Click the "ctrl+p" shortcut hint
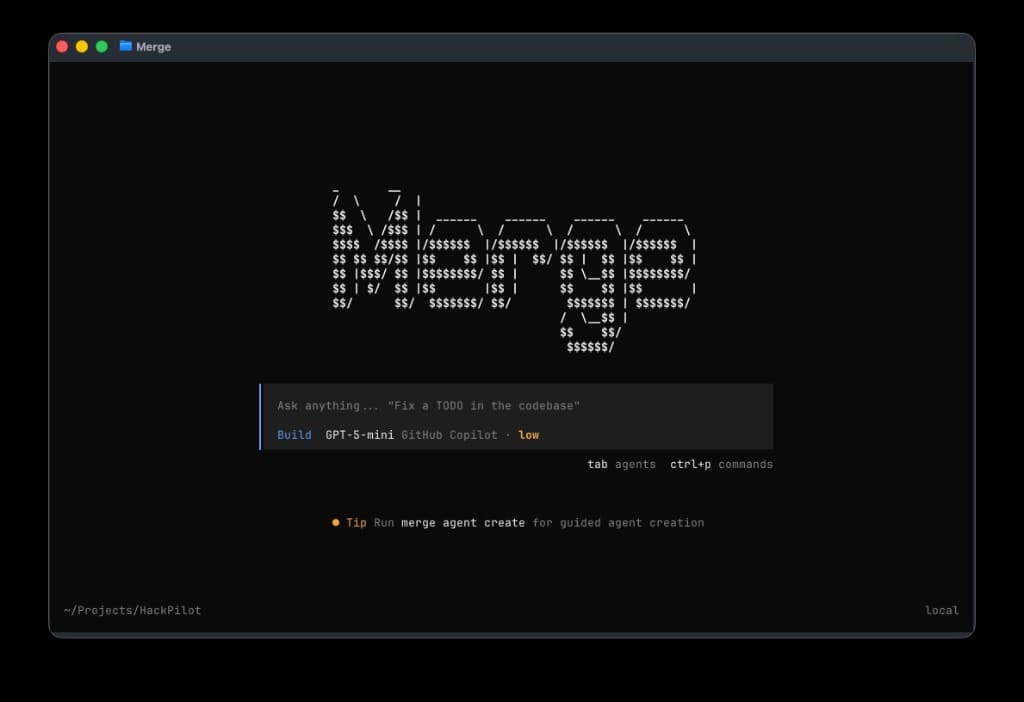 click(x=690, y=464)
